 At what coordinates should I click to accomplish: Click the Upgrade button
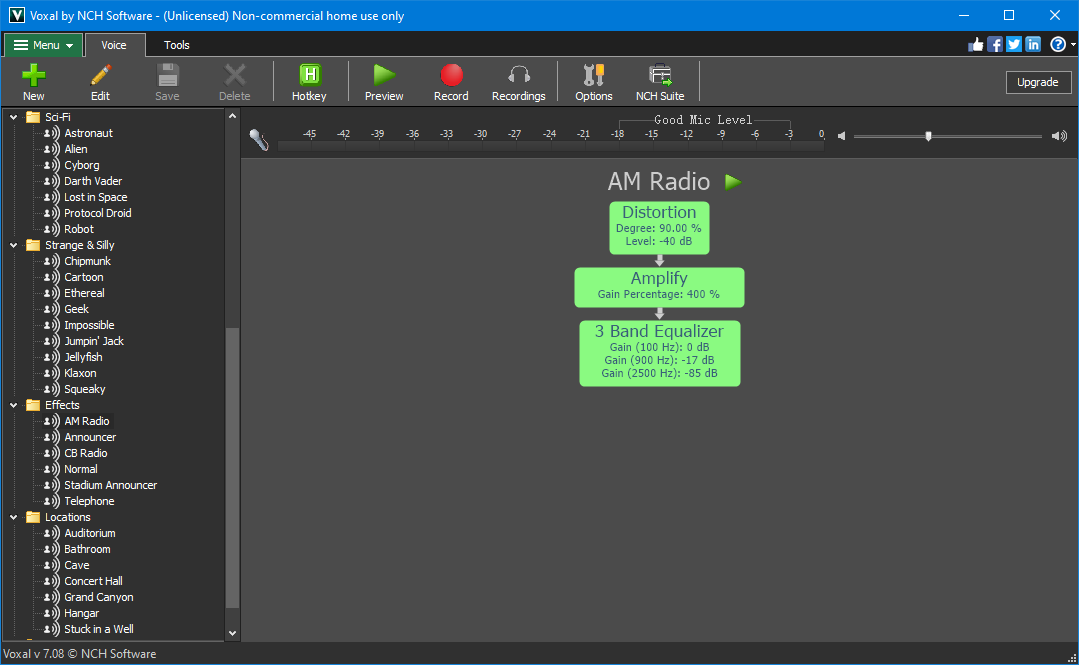click(1038, 82)
